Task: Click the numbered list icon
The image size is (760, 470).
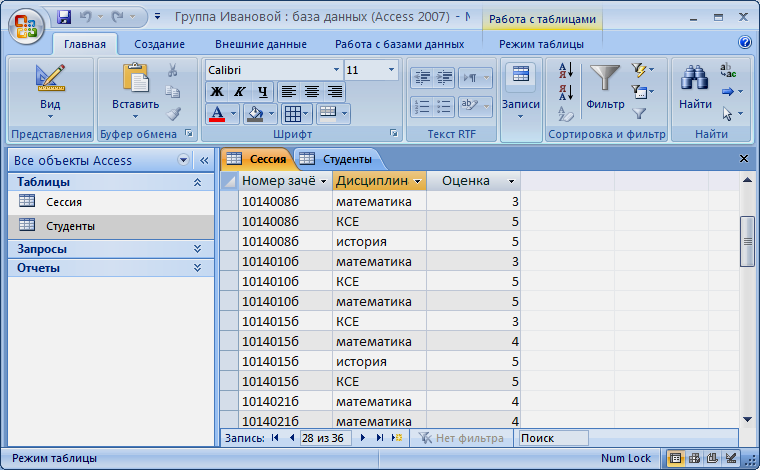Action: (422, 107)
